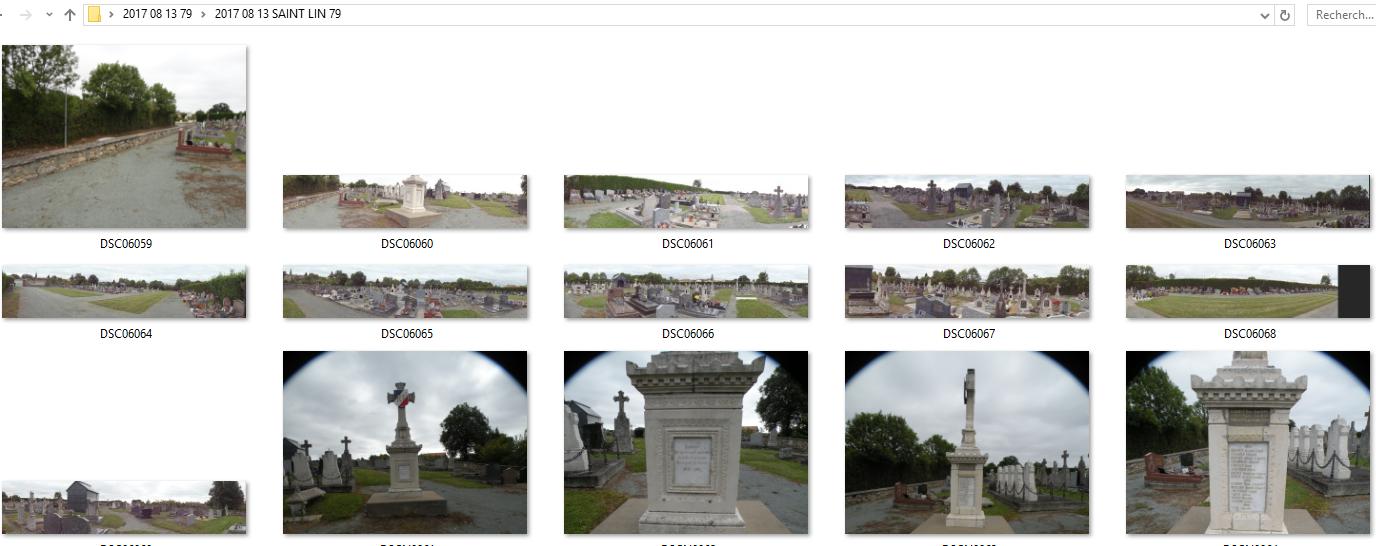The image size is (1376, 546).
Task: Expand the chevron before "2017 08 13 SAINT LIN 79"
Action: coord(204,15)
